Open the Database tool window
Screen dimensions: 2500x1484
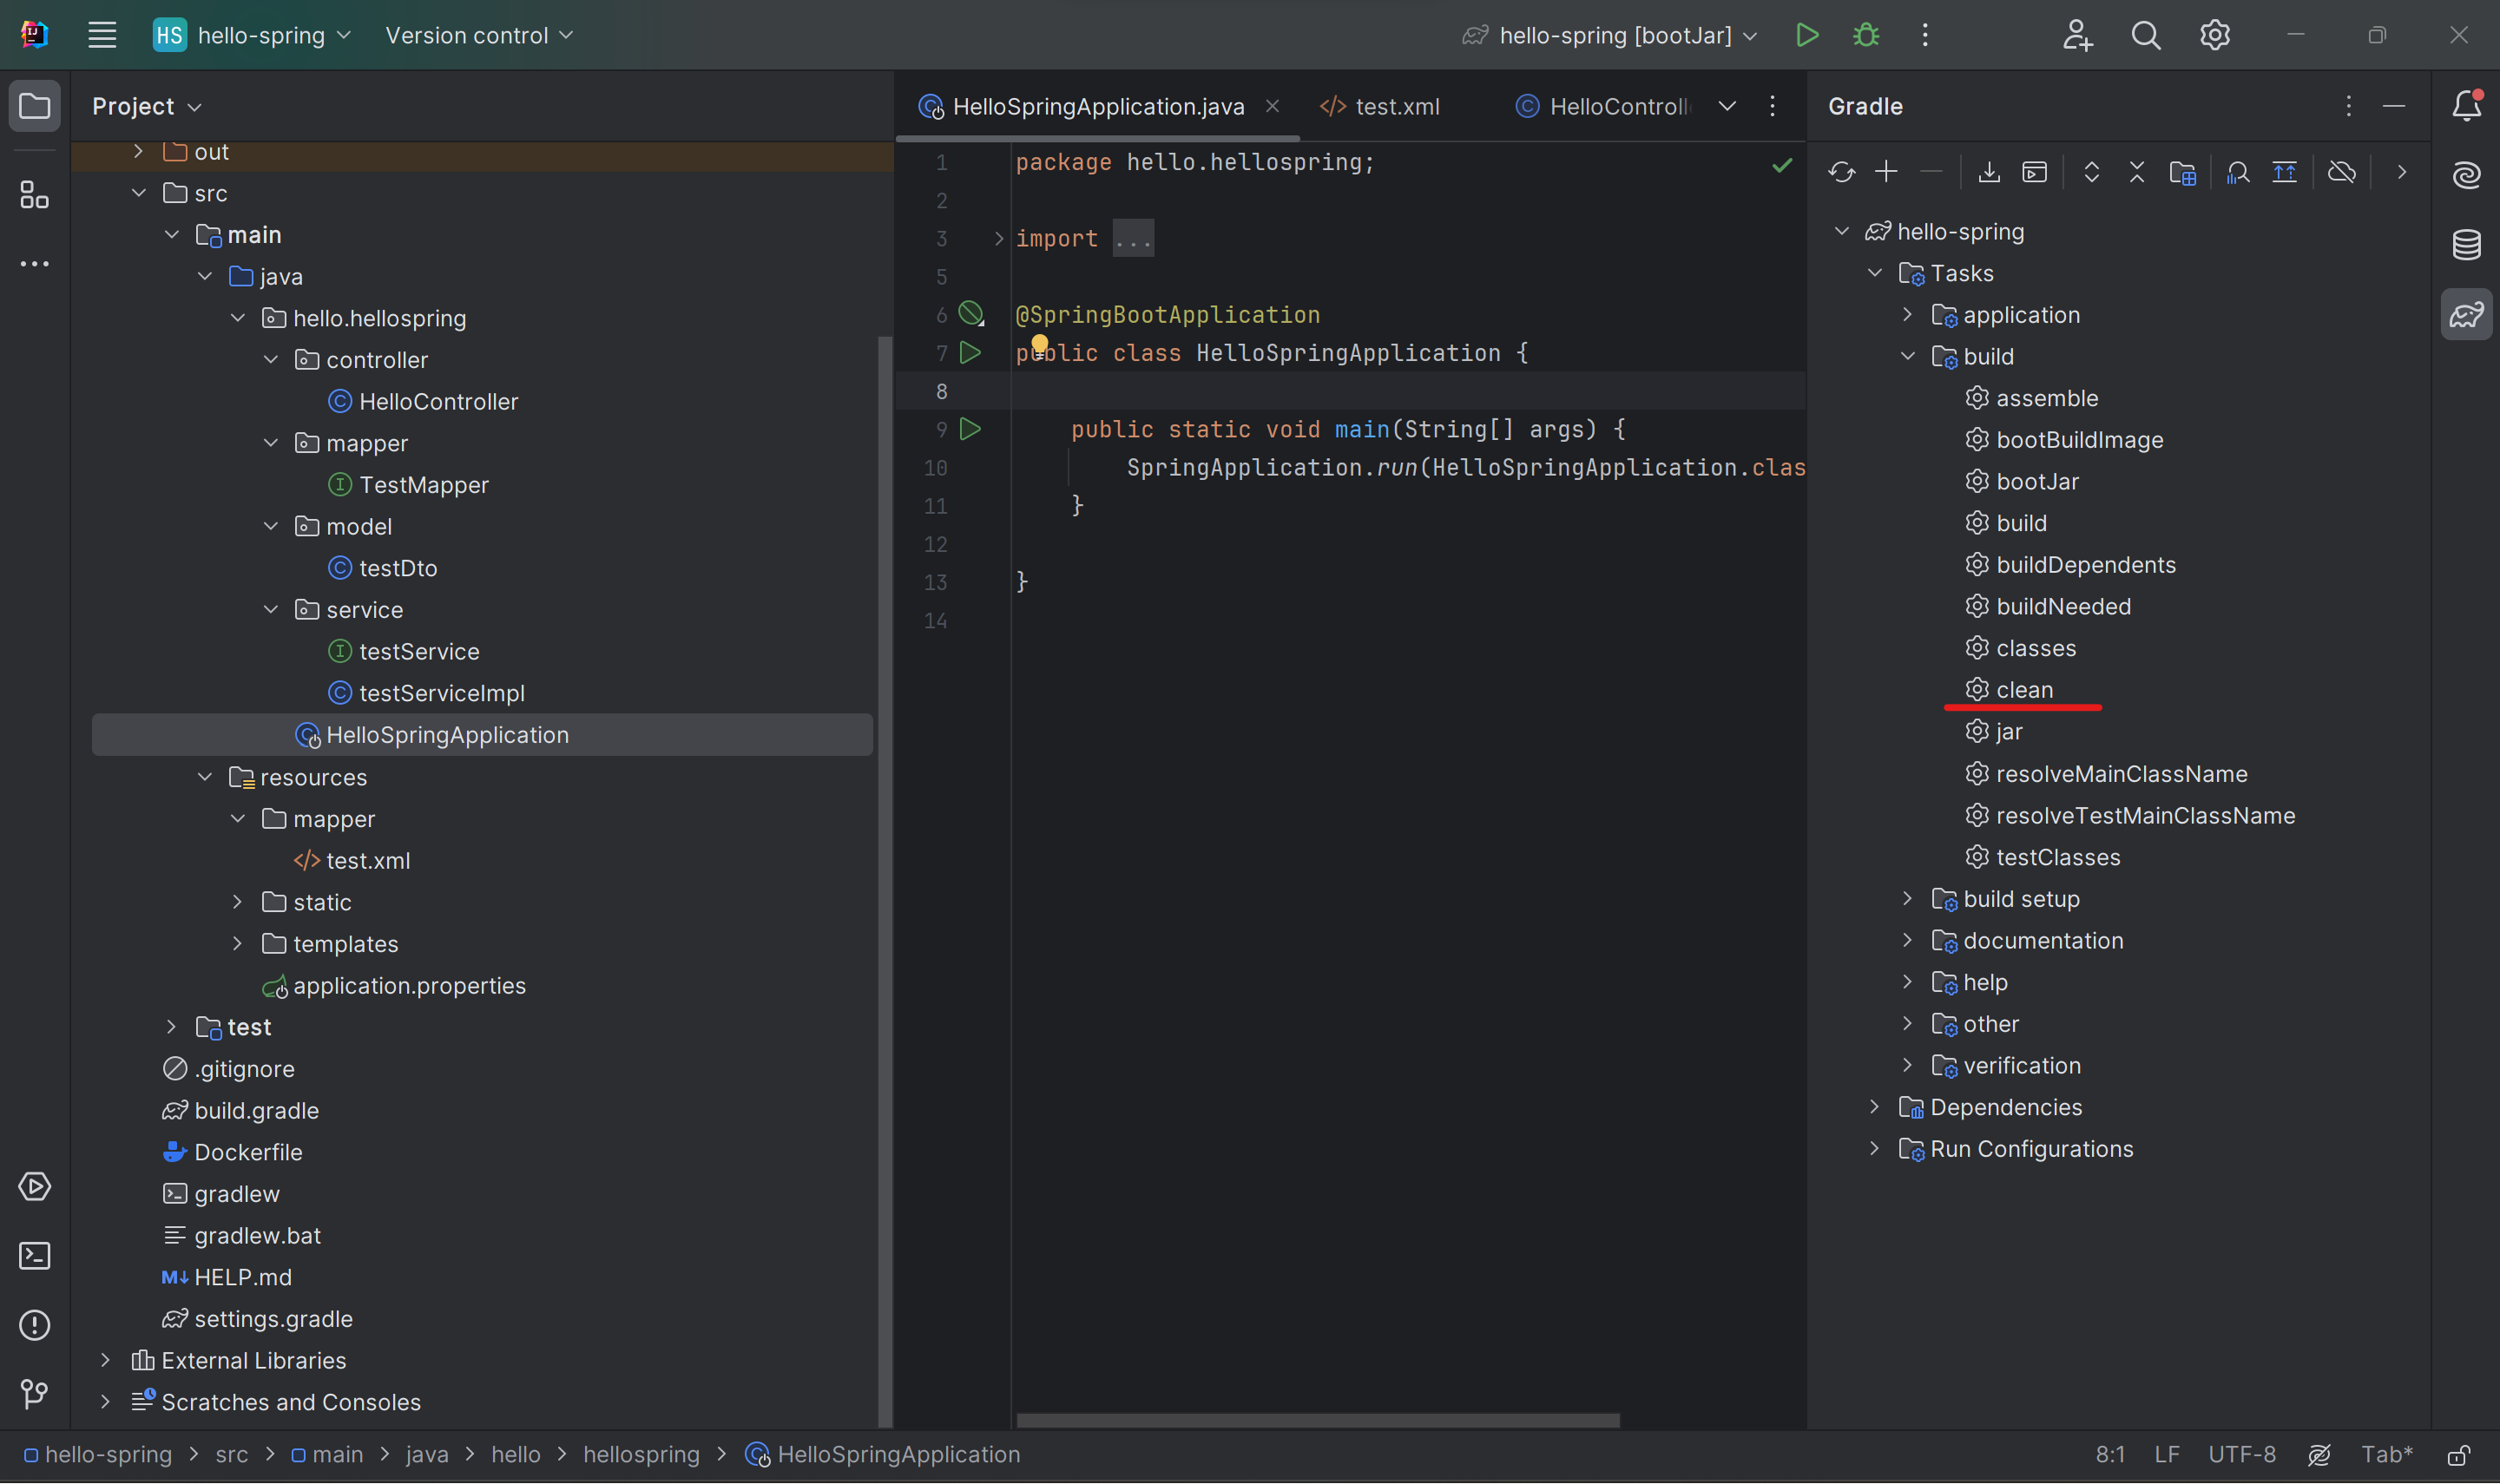(x=2466, y=244)
